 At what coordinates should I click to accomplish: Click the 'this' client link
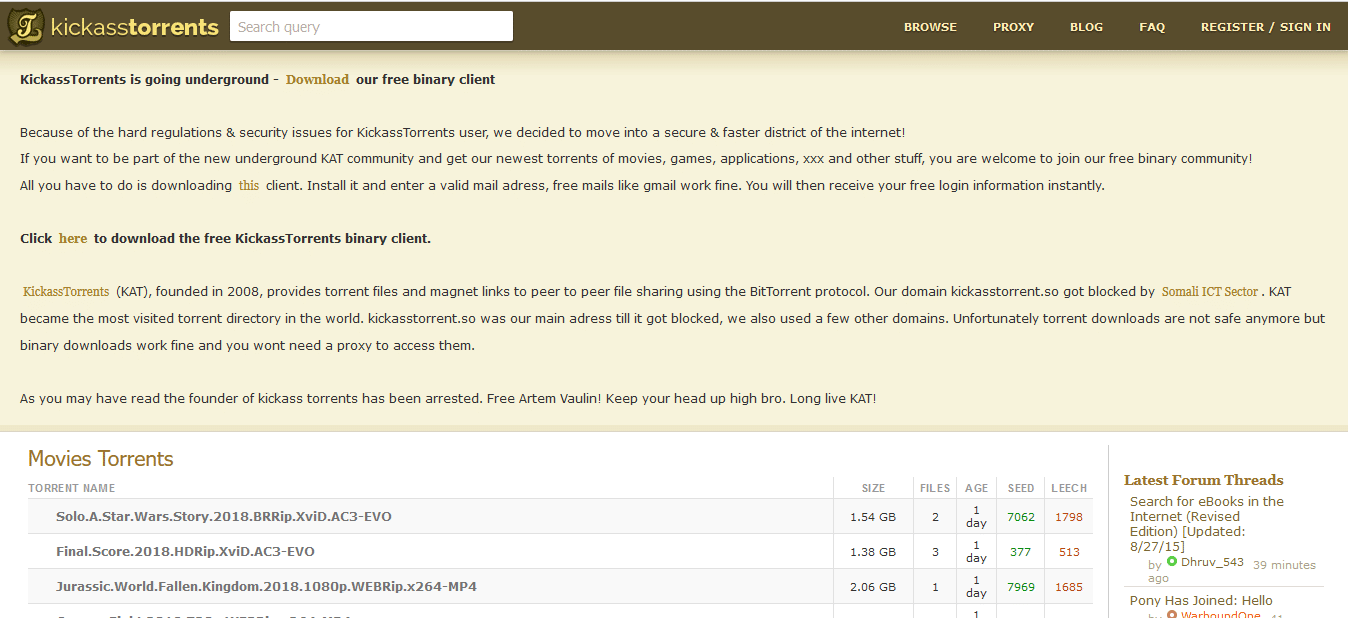(248, 185)
